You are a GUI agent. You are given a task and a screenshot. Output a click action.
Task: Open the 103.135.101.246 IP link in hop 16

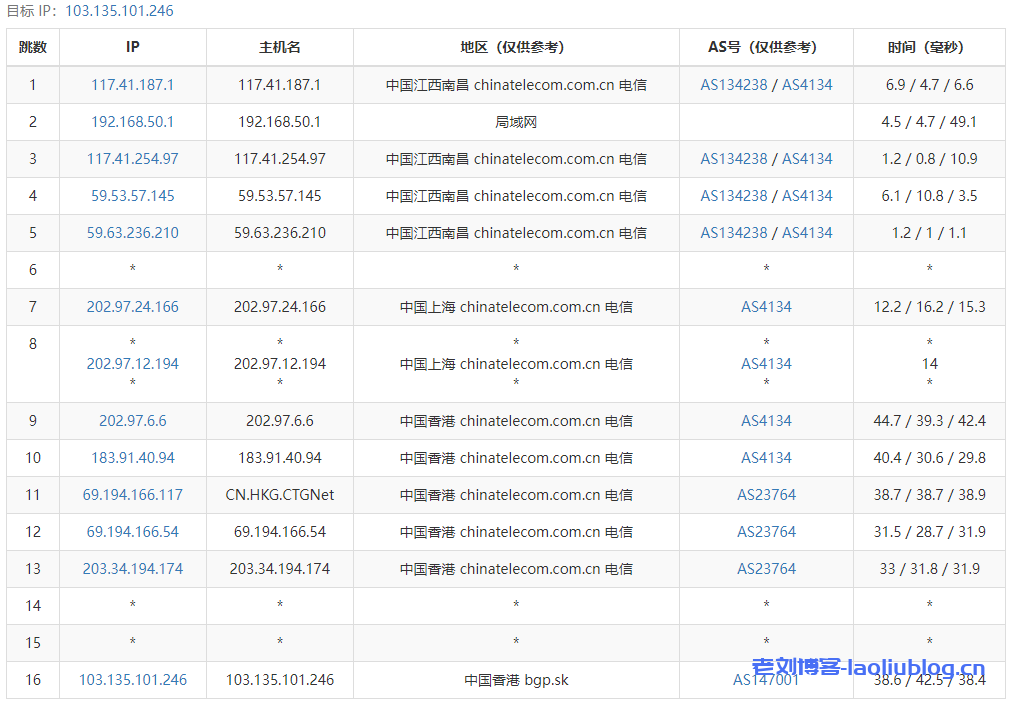point(132,680)
